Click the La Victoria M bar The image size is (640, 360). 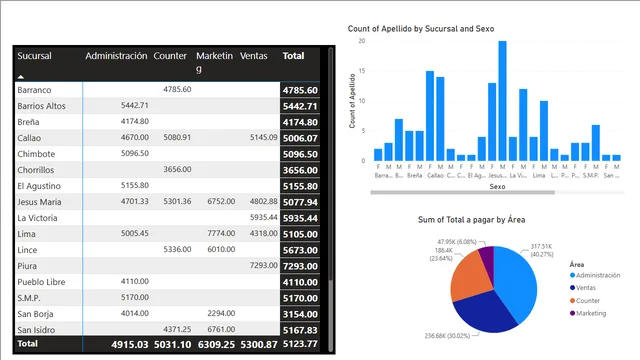click(x=523, y=124)
